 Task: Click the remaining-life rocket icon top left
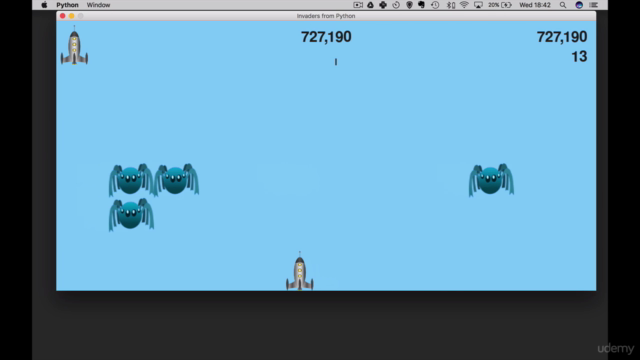coord(74,45)
